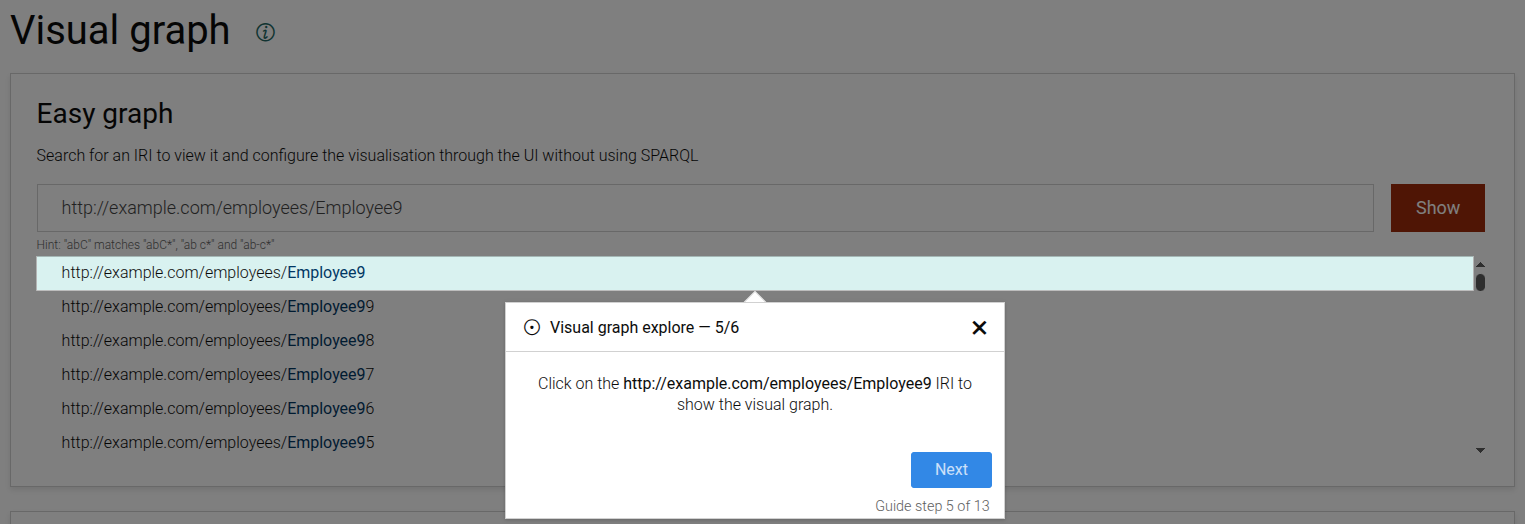1525x524 pixels.
Task: Select Employee97 in the suggestion list
Action: (x=217, y=374)
